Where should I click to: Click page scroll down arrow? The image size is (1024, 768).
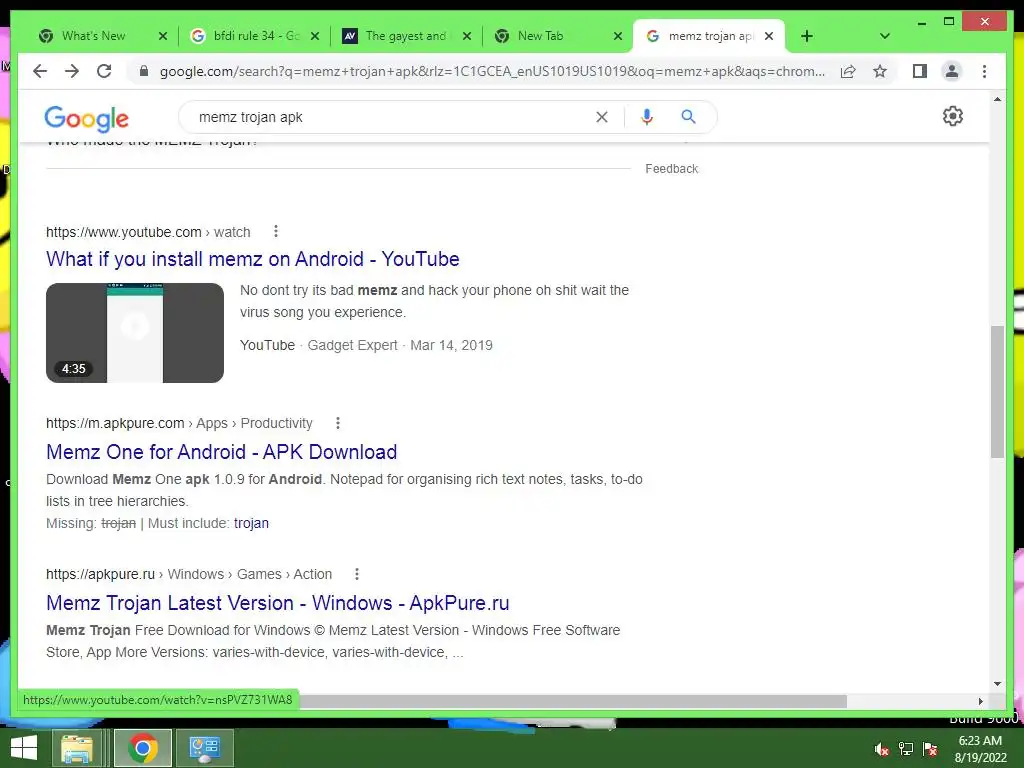pos(997,684)
